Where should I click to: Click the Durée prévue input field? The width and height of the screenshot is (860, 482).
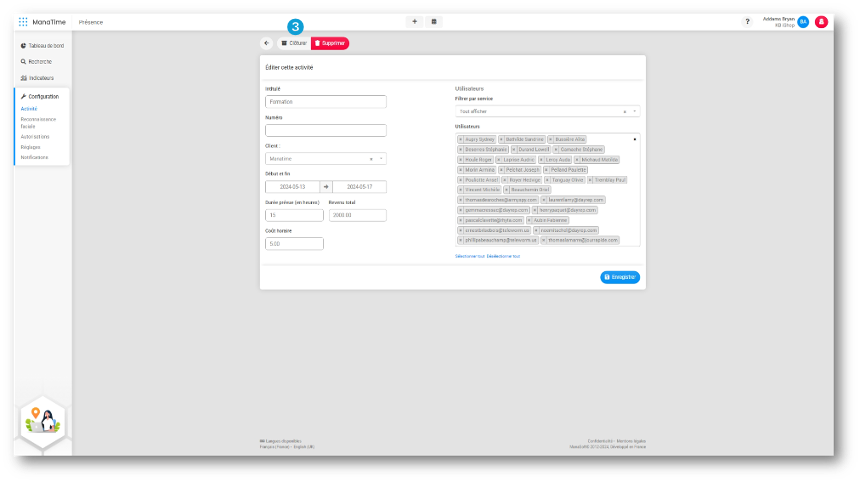click(x=295, y=216)
